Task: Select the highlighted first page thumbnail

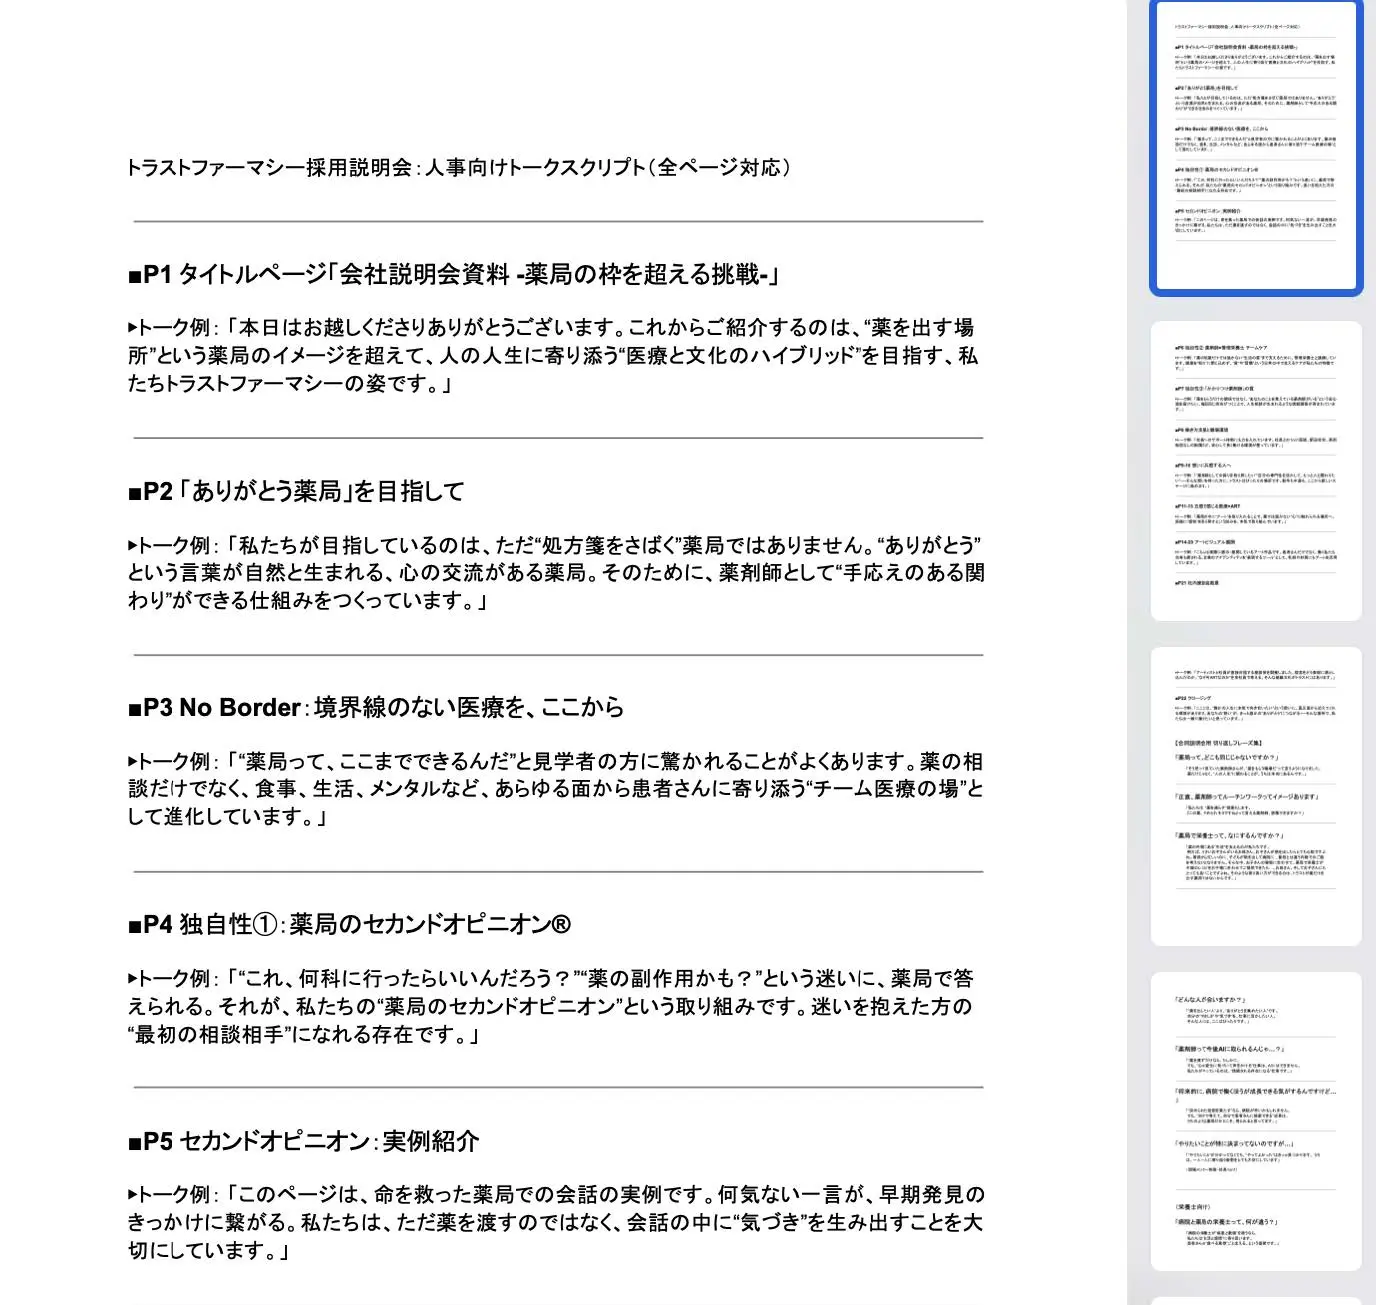Action: pos(1256,148)
